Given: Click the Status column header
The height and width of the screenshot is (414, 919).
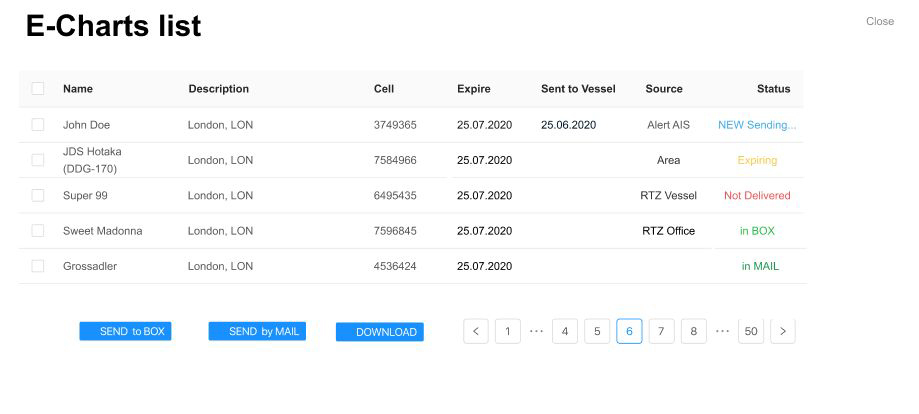Looking at the screenshot, I should [x=773, y=89].
